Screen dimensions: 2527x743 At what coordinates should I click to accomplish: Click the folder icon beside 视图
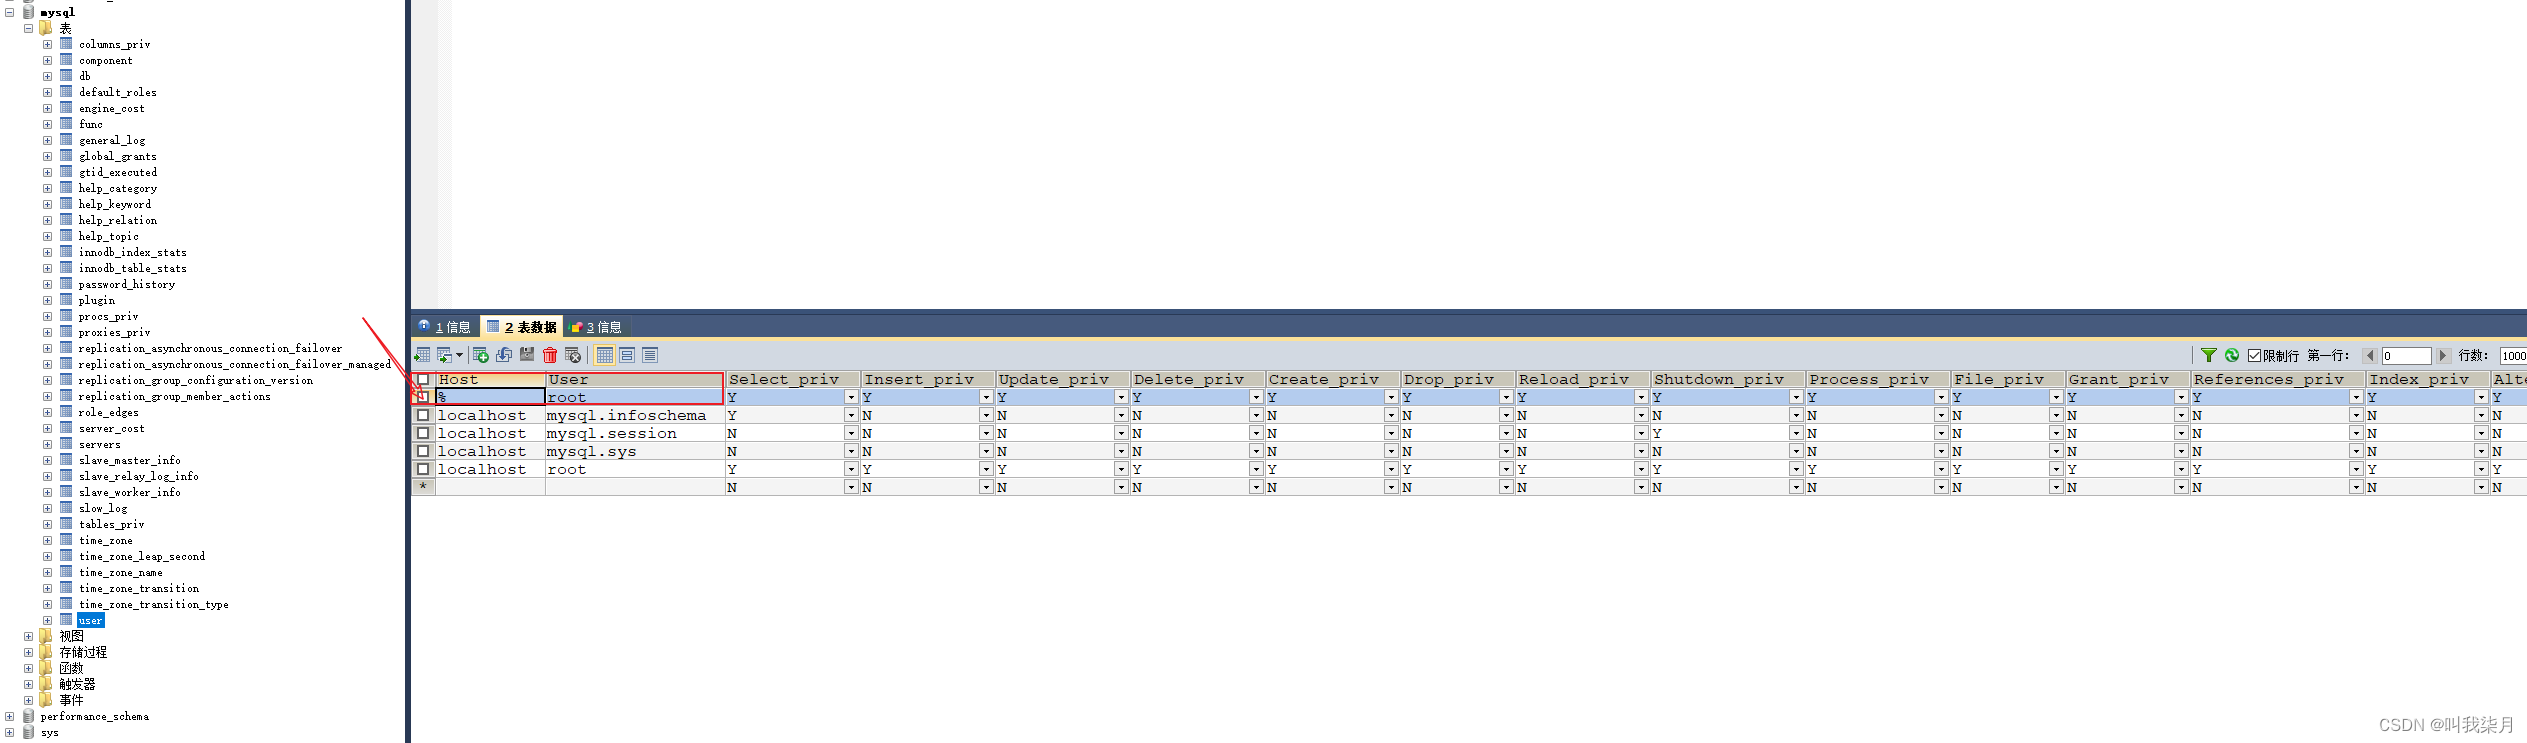click(x=45, y=636)
